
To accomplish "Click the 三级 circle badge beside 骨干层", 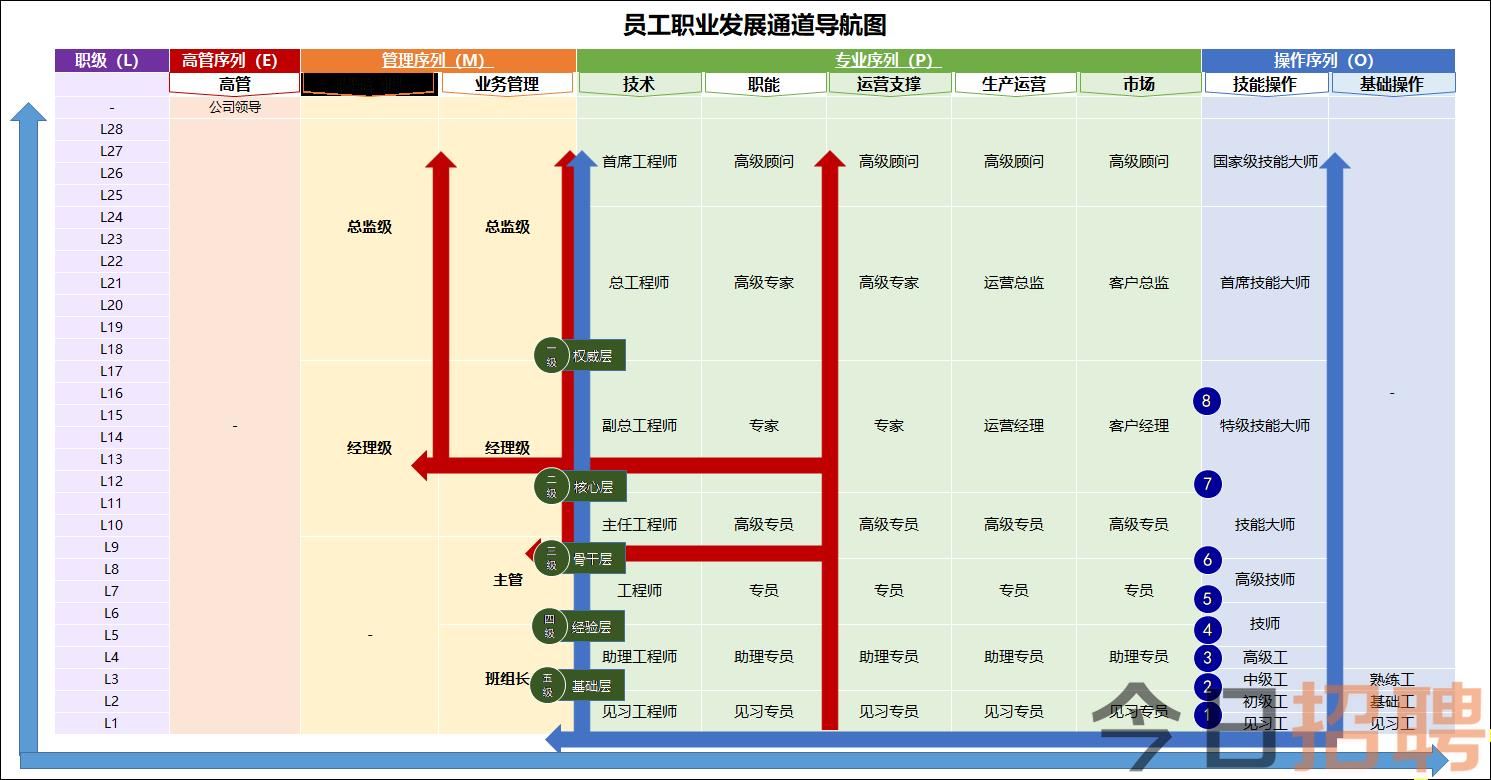I will coord(551,558).
